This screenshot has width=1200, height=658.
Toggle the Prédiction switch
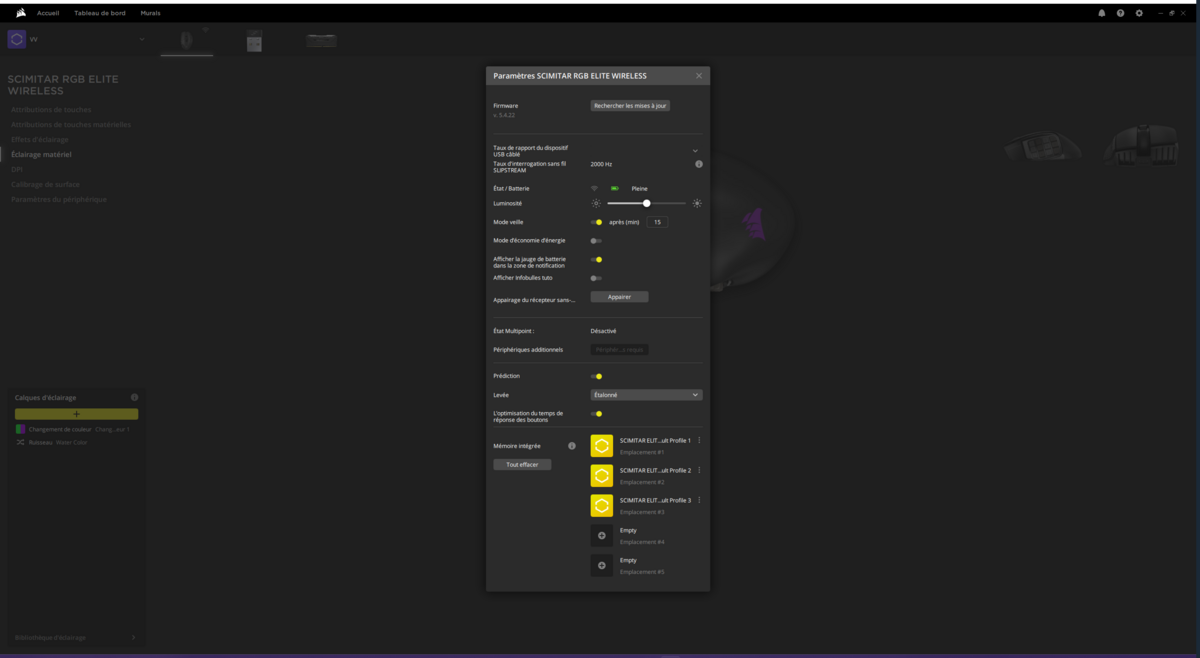[x=596, y=376]
